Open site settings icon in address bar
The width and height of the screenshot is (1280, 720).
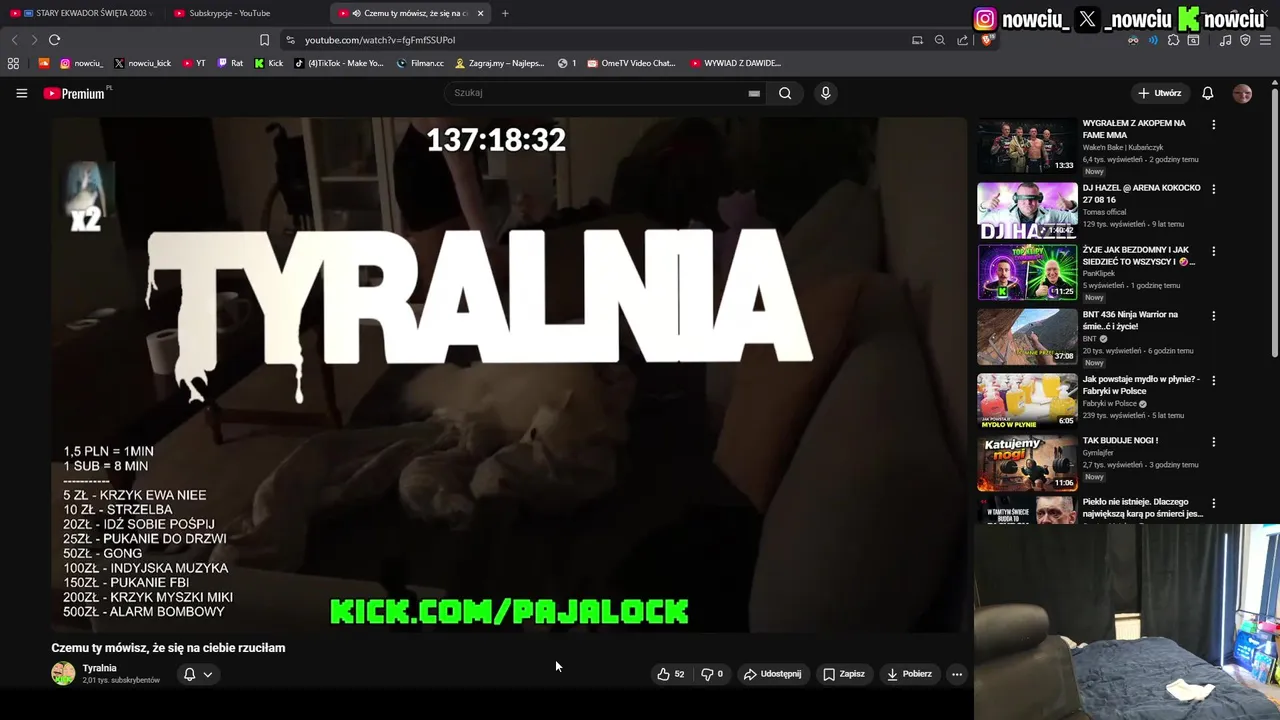290,40
